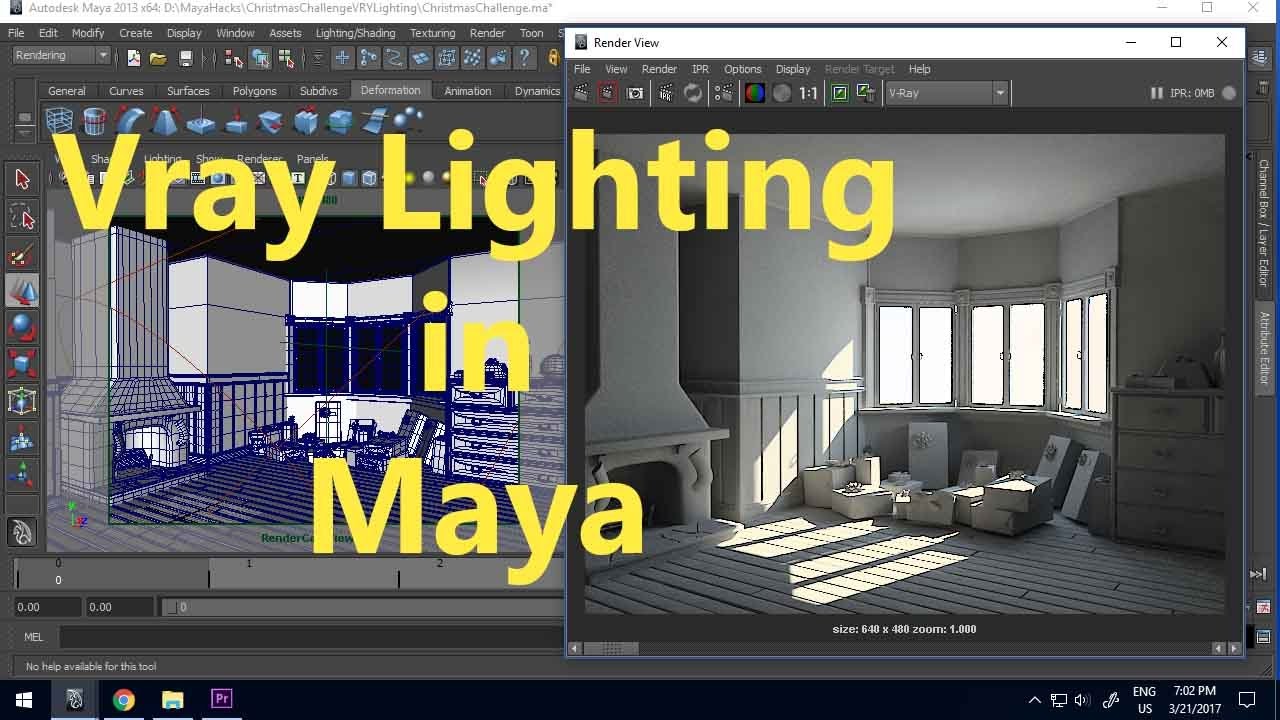Open the IPR menu in Render View
Image resolution: width=1280 pixels, height=720 pixels.
700,69
